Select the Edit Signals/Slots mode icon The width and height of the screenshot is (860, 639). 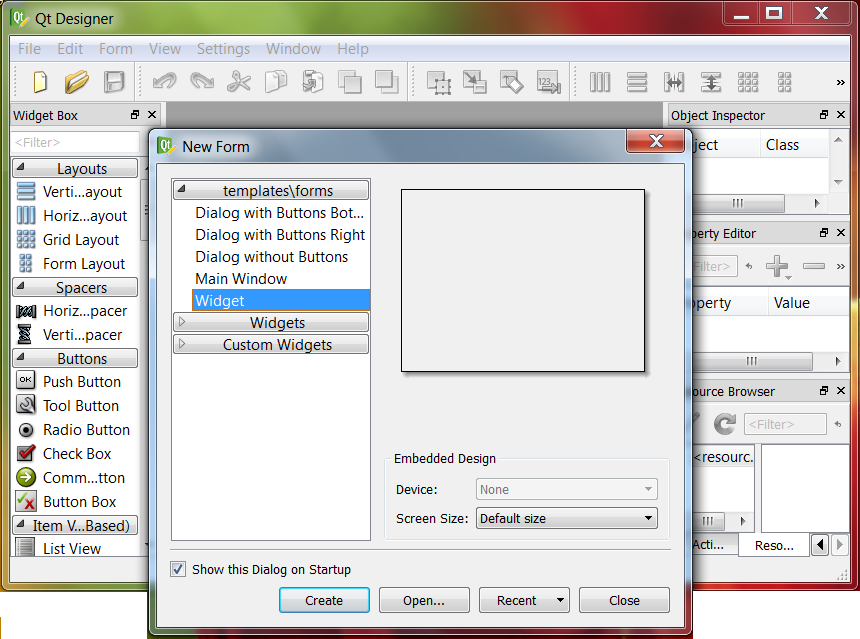coord(474,82)
